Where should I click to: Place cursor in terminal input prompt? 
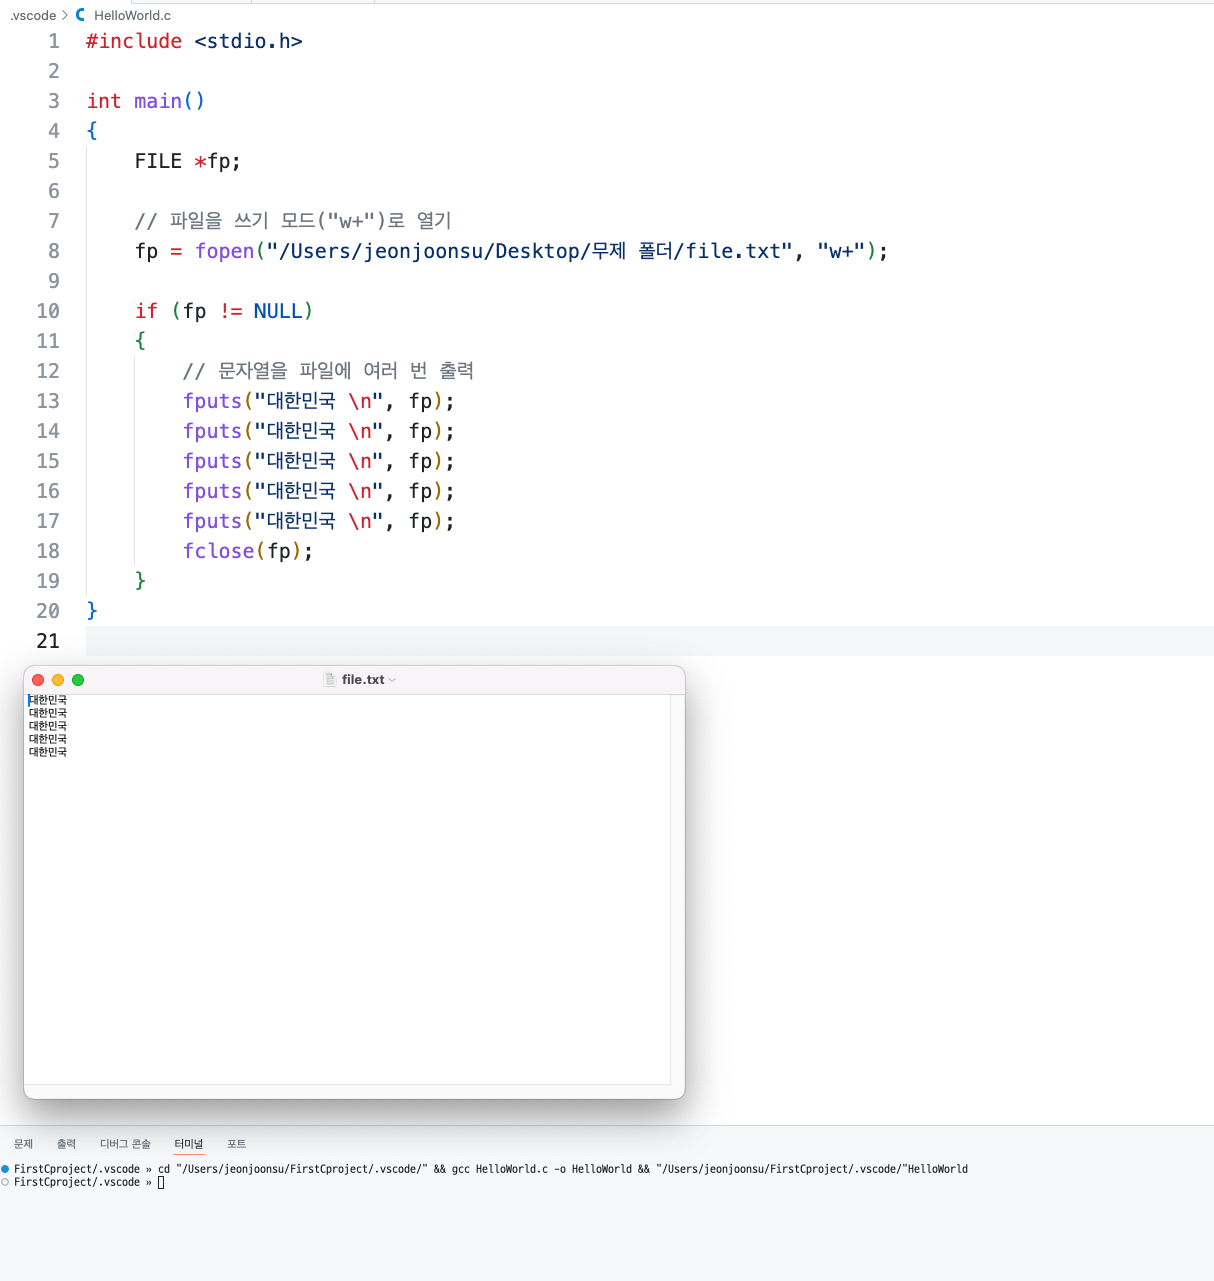(x=161, y=1182)
